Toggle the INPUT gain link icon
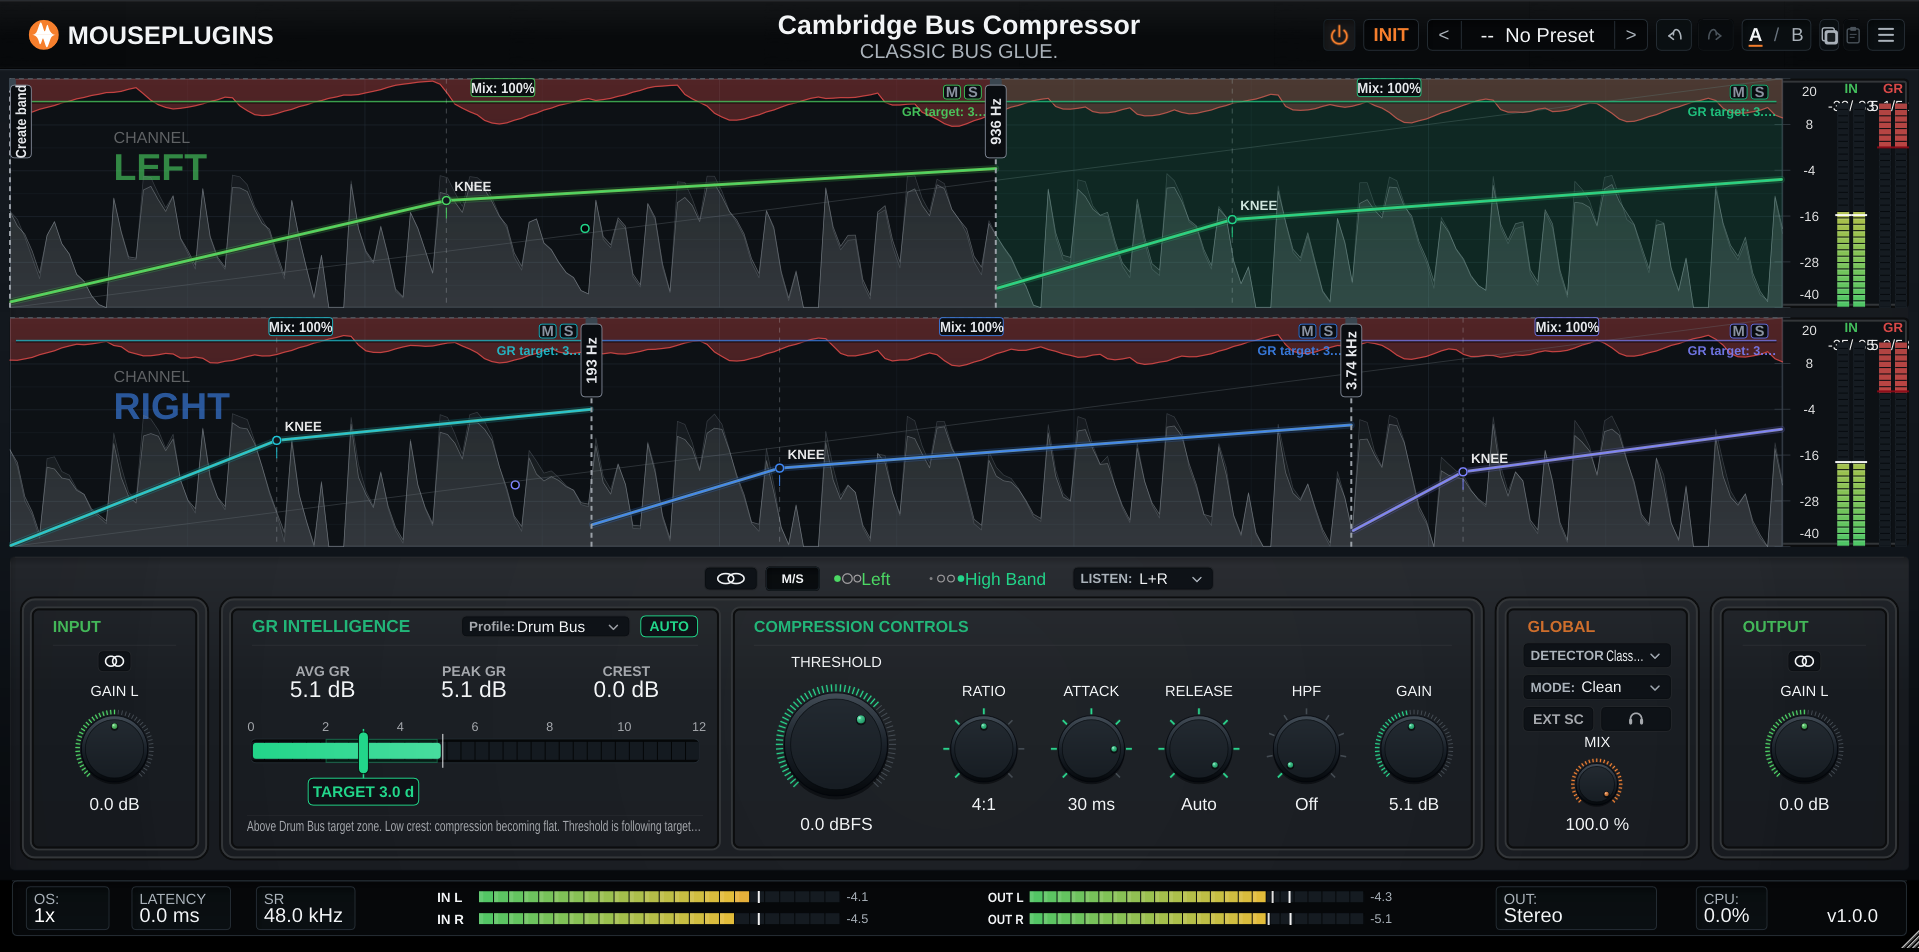The width and height of the screenshot is (1919, 952). click(x=114, y=661)
